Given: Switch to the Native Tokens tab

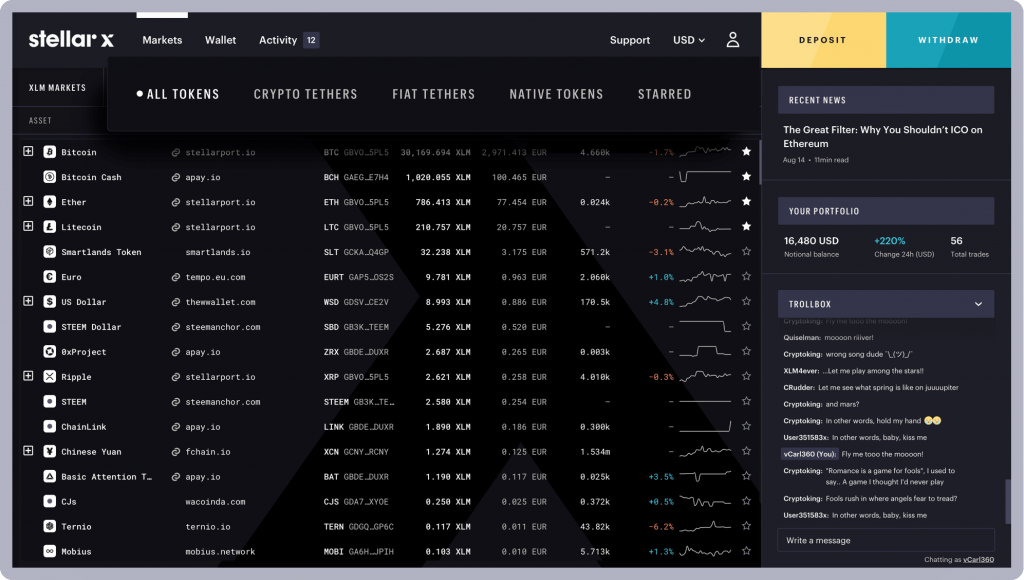Looking at the screenshot, I should tap(556, 94).
